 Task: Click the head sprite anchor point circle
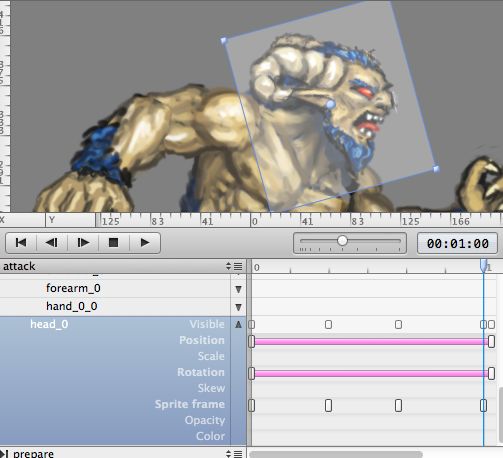click(330, 105)
